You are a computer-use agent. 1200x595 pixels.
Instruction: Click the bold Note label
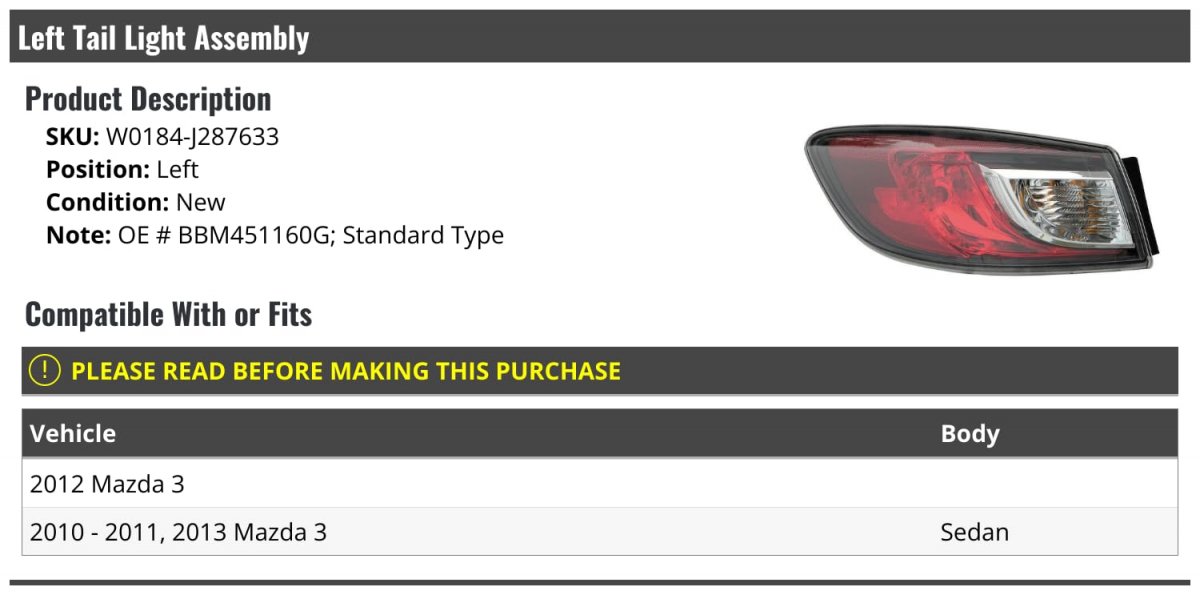click(x=78, y=236)
